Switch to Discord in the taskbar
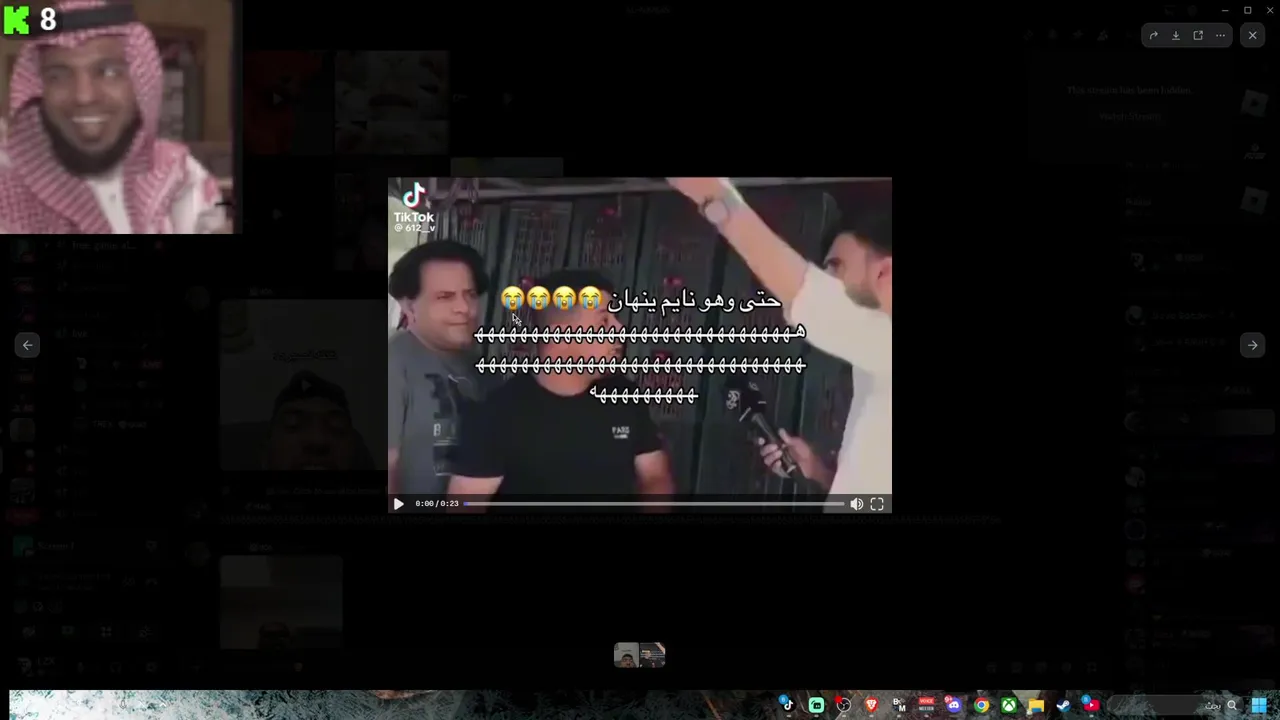This screenshot has height=720, width=1280. point(953,705)
